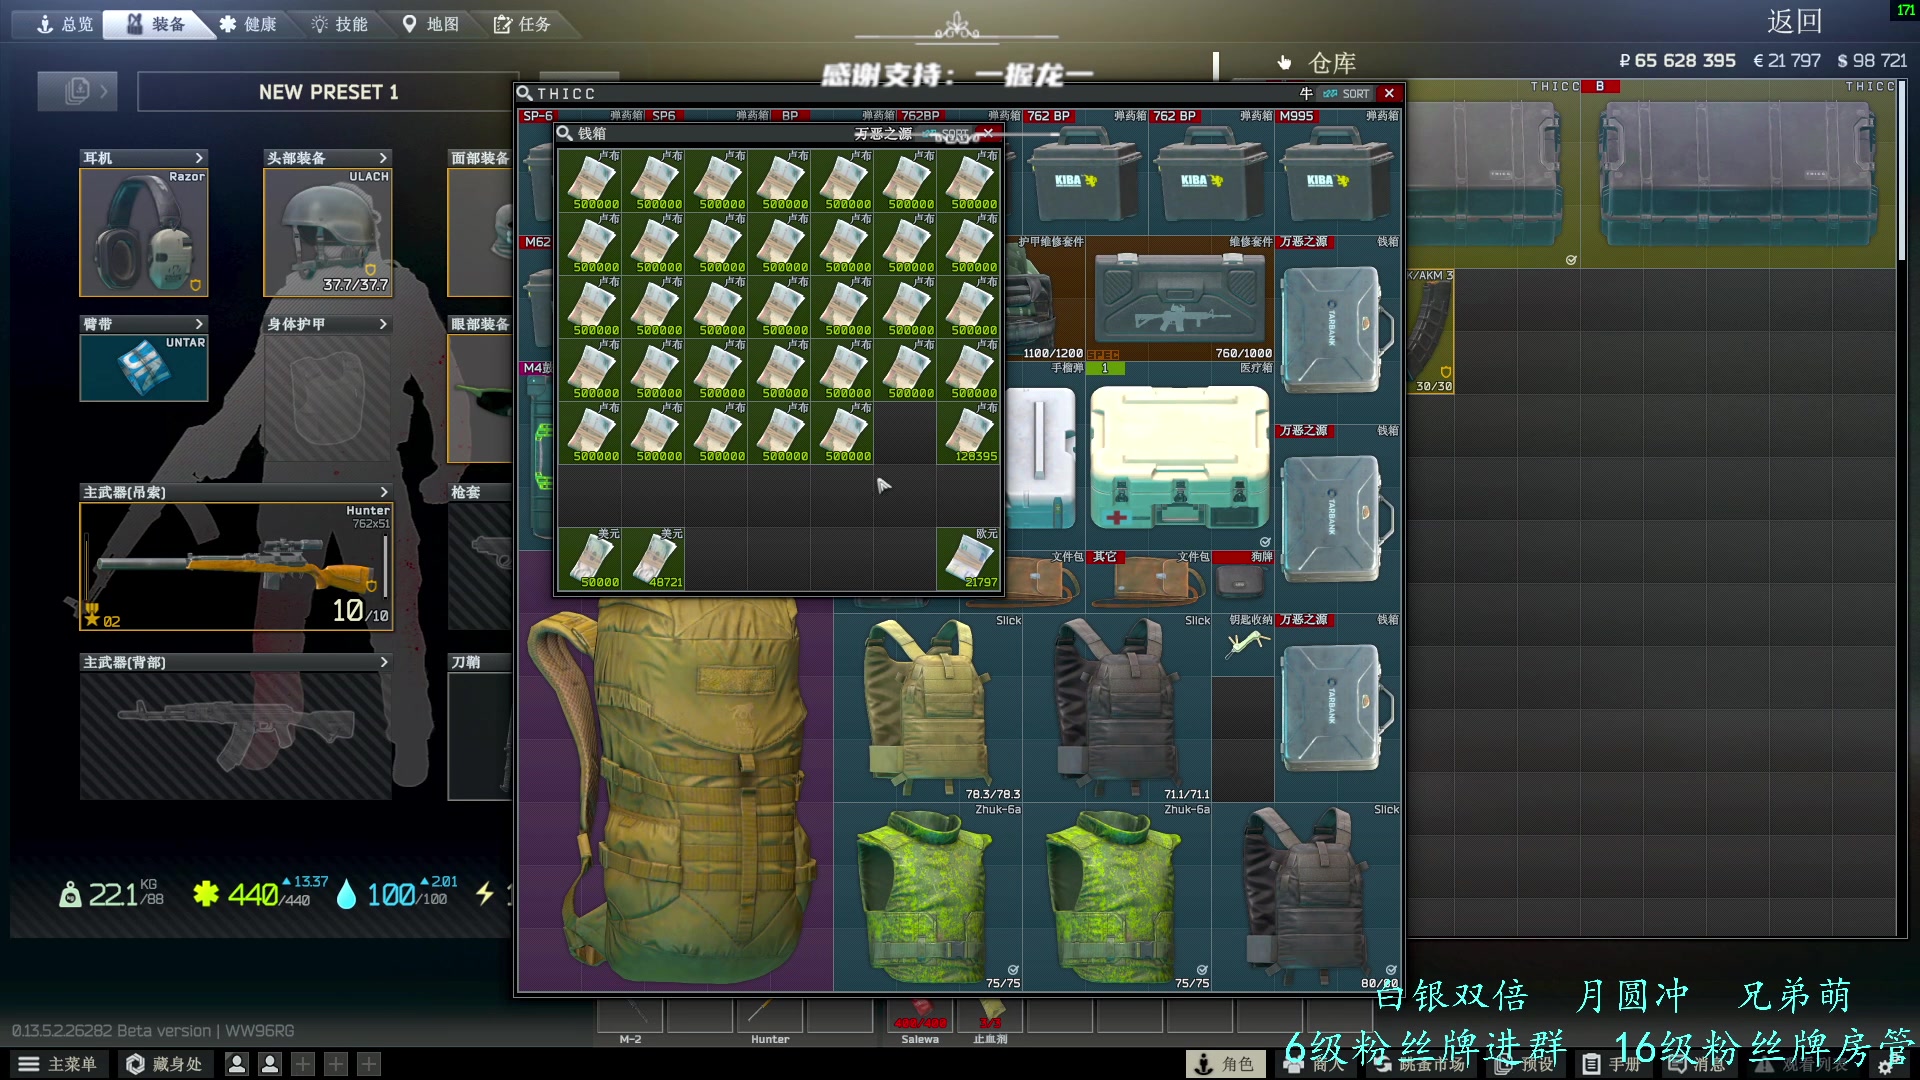Click the first plus add-member icon
Screen dimensions: 1920x1080
[303, 1064]
